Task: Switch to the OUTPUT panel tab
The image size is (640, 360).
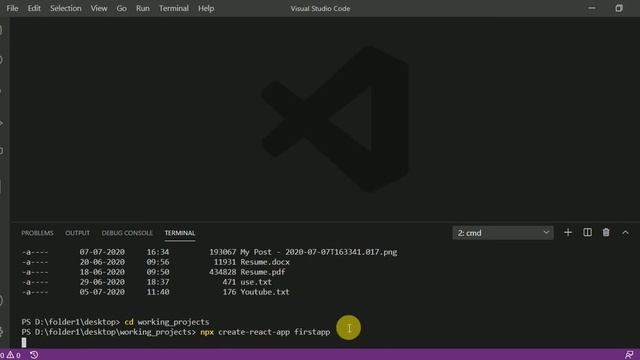Action: (78, 233)
